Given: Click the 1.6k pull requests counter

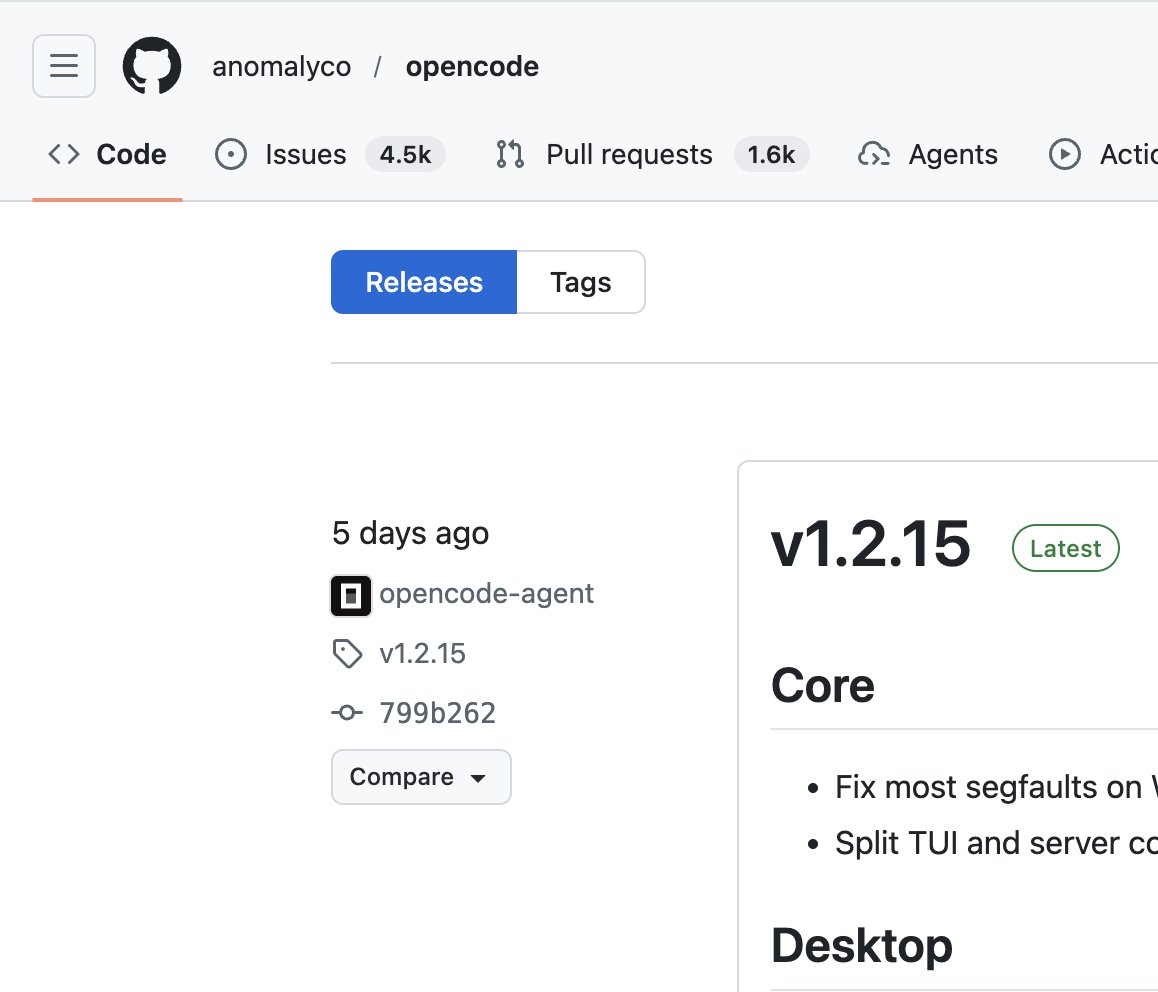Looking at the screenshot, I should pos(771,154).
